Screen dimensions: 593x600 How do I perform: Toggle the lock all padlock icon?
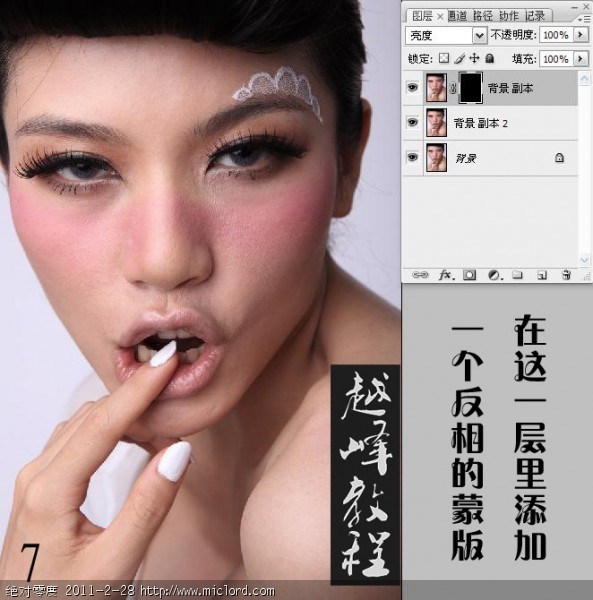tap(490, 58)
